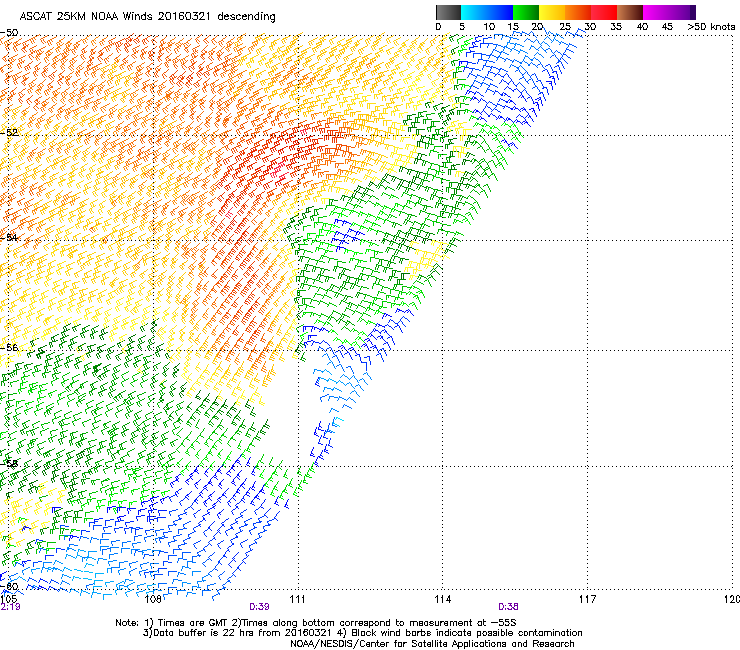Viewport: 740px width, 650px height.
Task: Click the gray 0-5 knots color swatch
Action: click(x=448, y=12)
